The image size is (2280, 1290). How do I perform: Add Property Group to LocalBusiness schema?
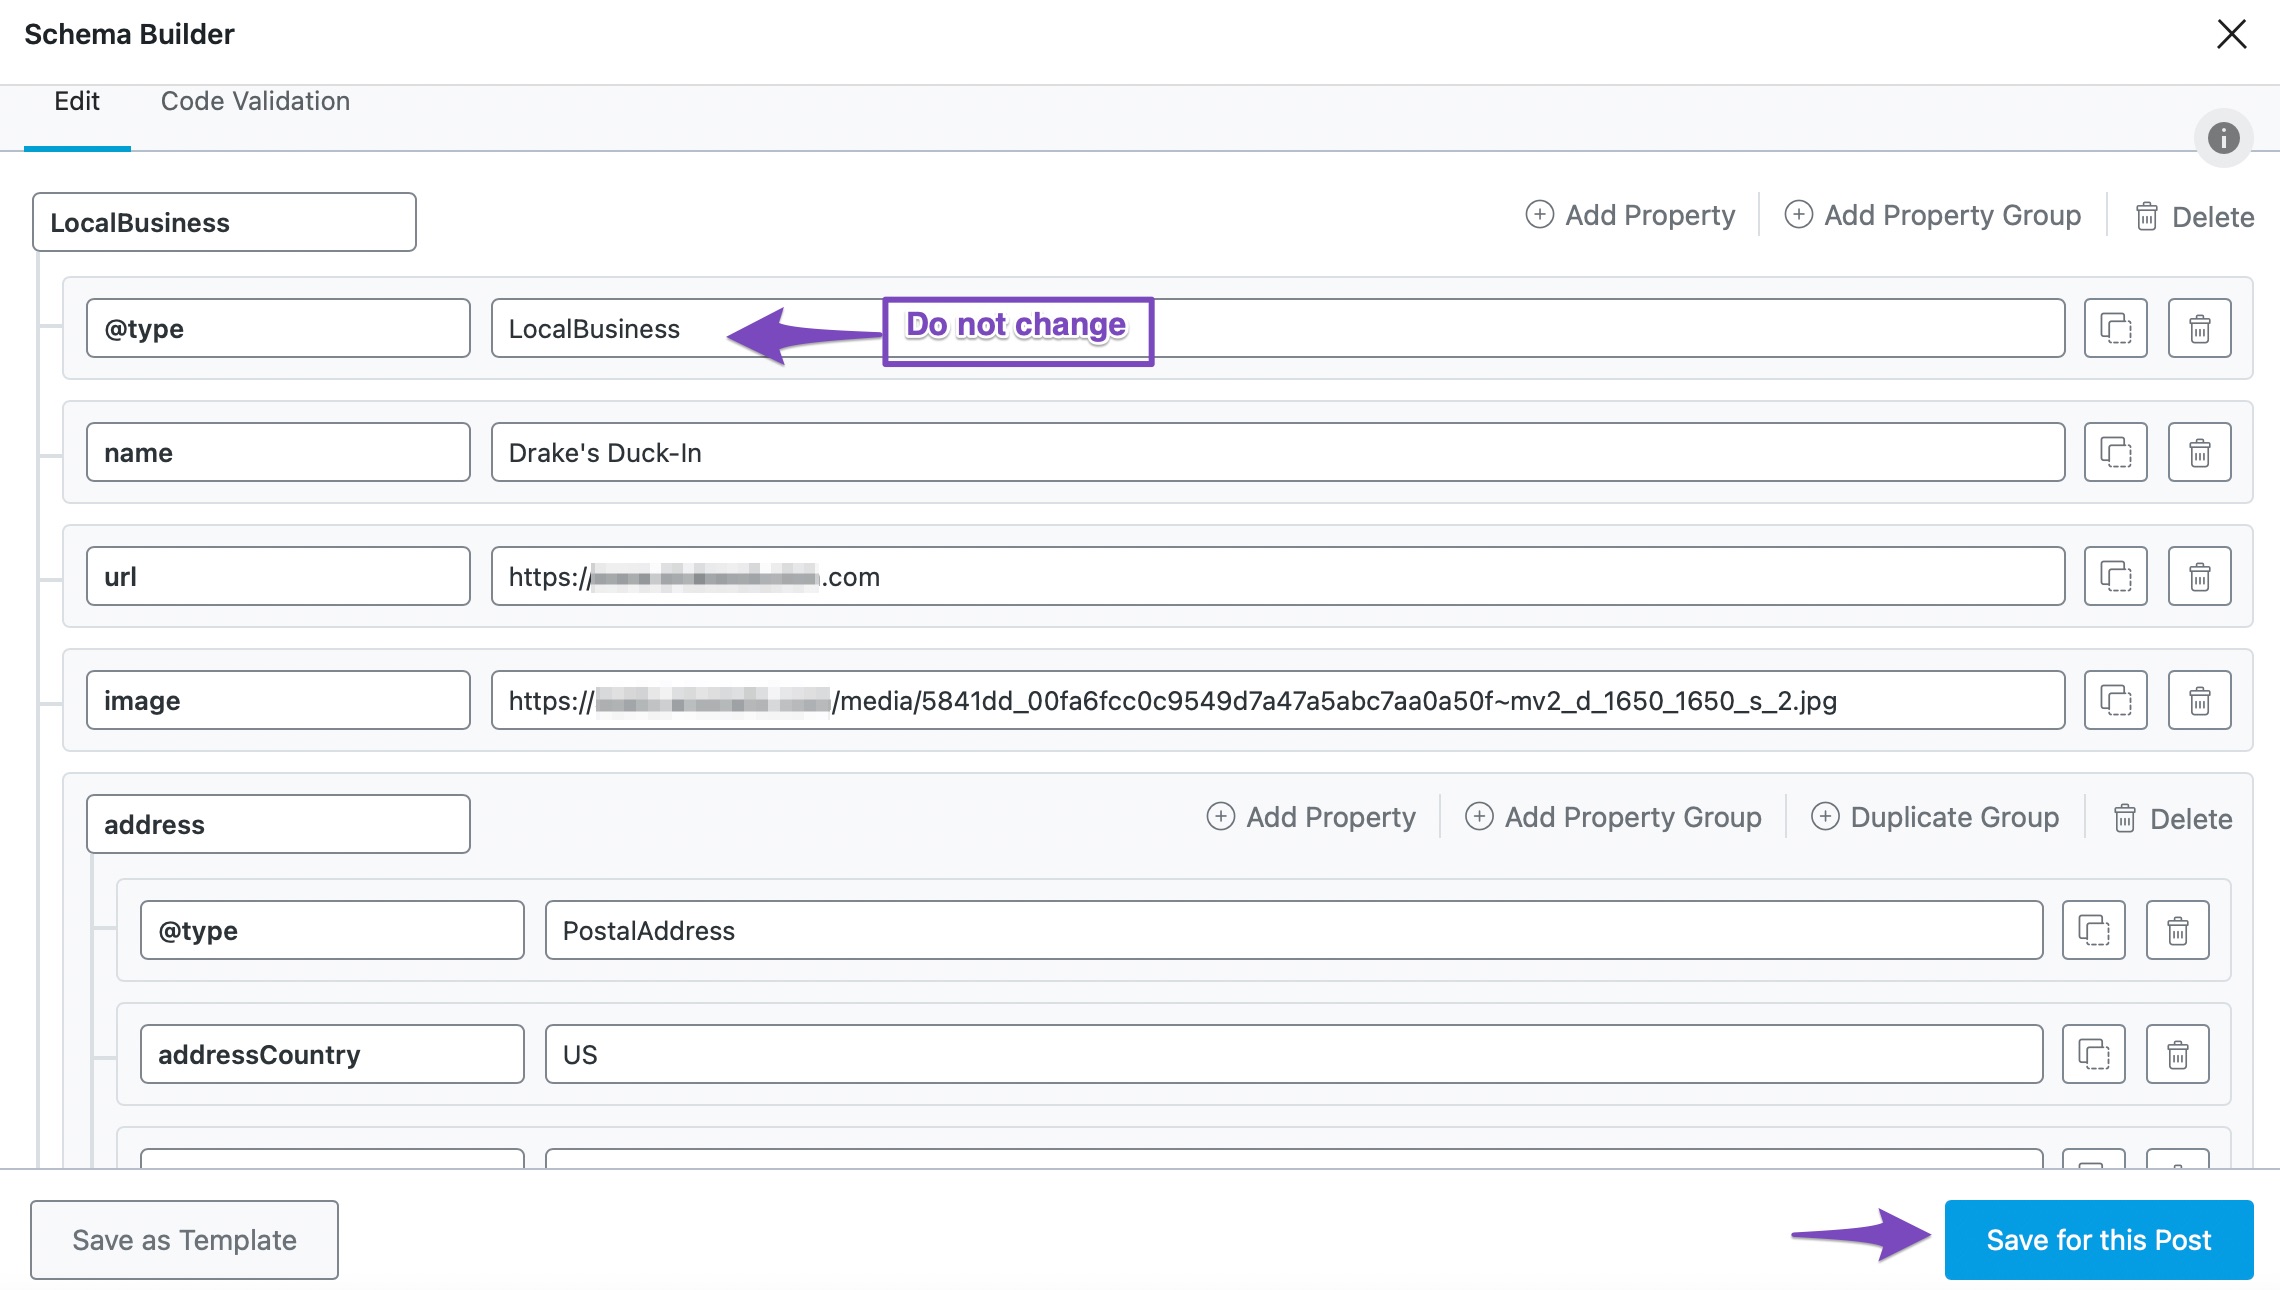(x=1932, y=215)
